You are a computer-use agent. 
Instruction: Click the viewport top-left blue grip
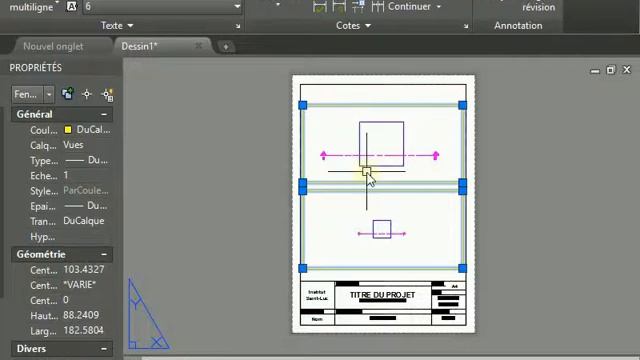pos(303,105)
